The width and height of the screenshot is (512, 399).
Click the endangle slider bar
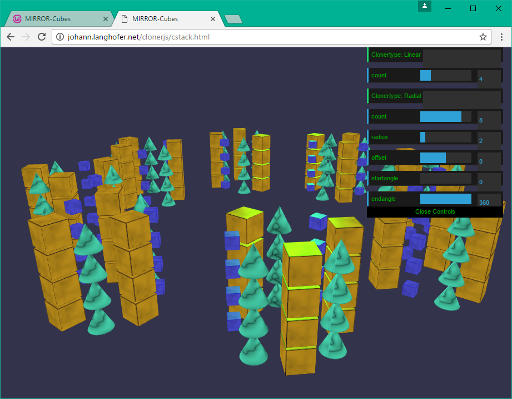(446, 199)
